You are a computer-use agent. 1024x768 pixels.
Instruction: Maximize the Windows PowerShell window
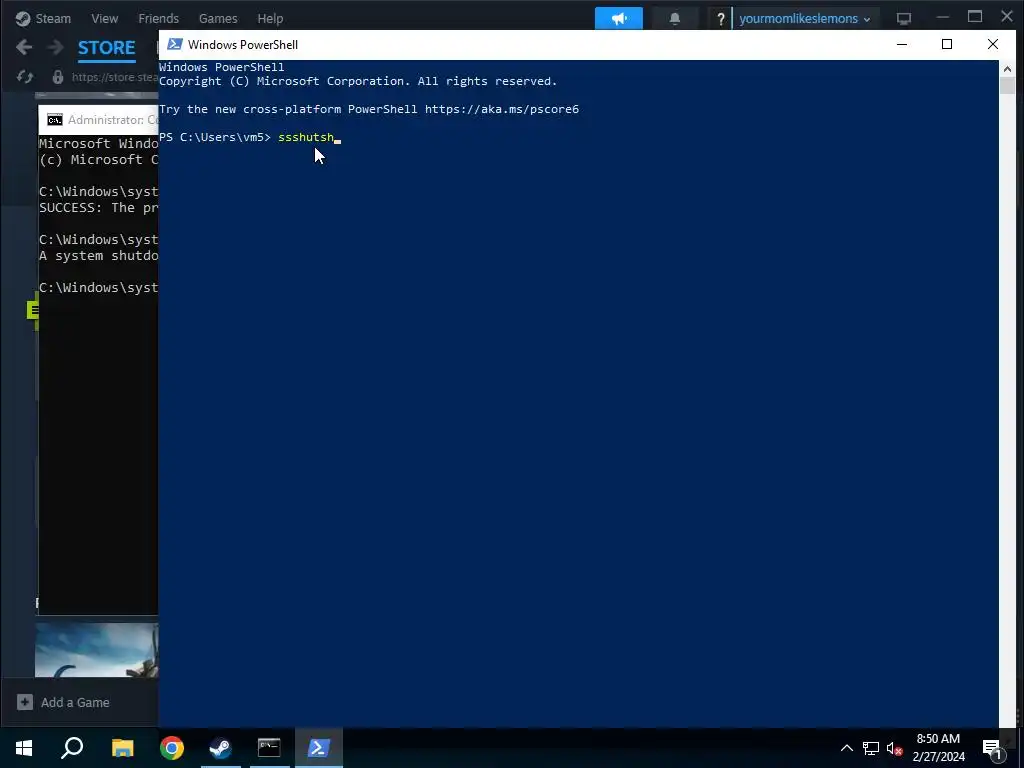[x=947, y=44]
